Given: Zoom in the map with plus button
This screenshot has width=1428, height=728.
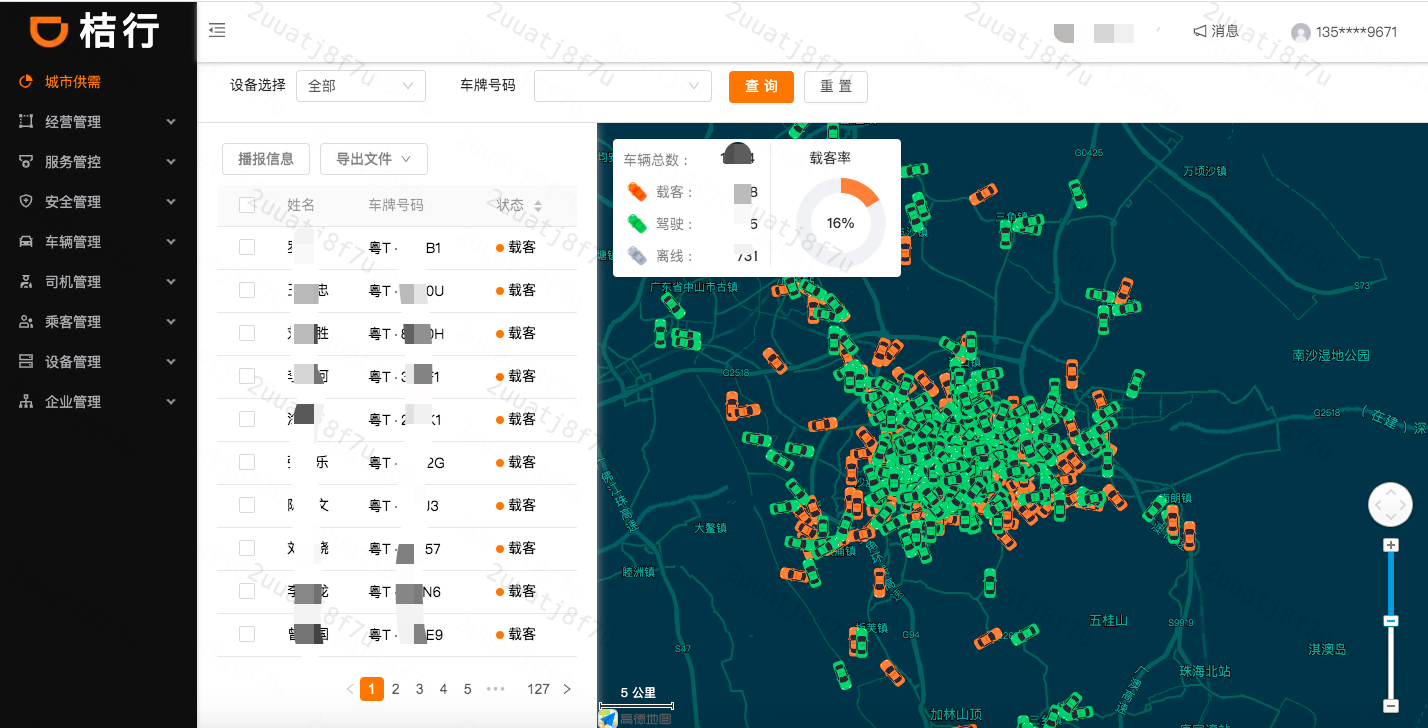Looking at the screenshot, I should tap(1390, 545).
